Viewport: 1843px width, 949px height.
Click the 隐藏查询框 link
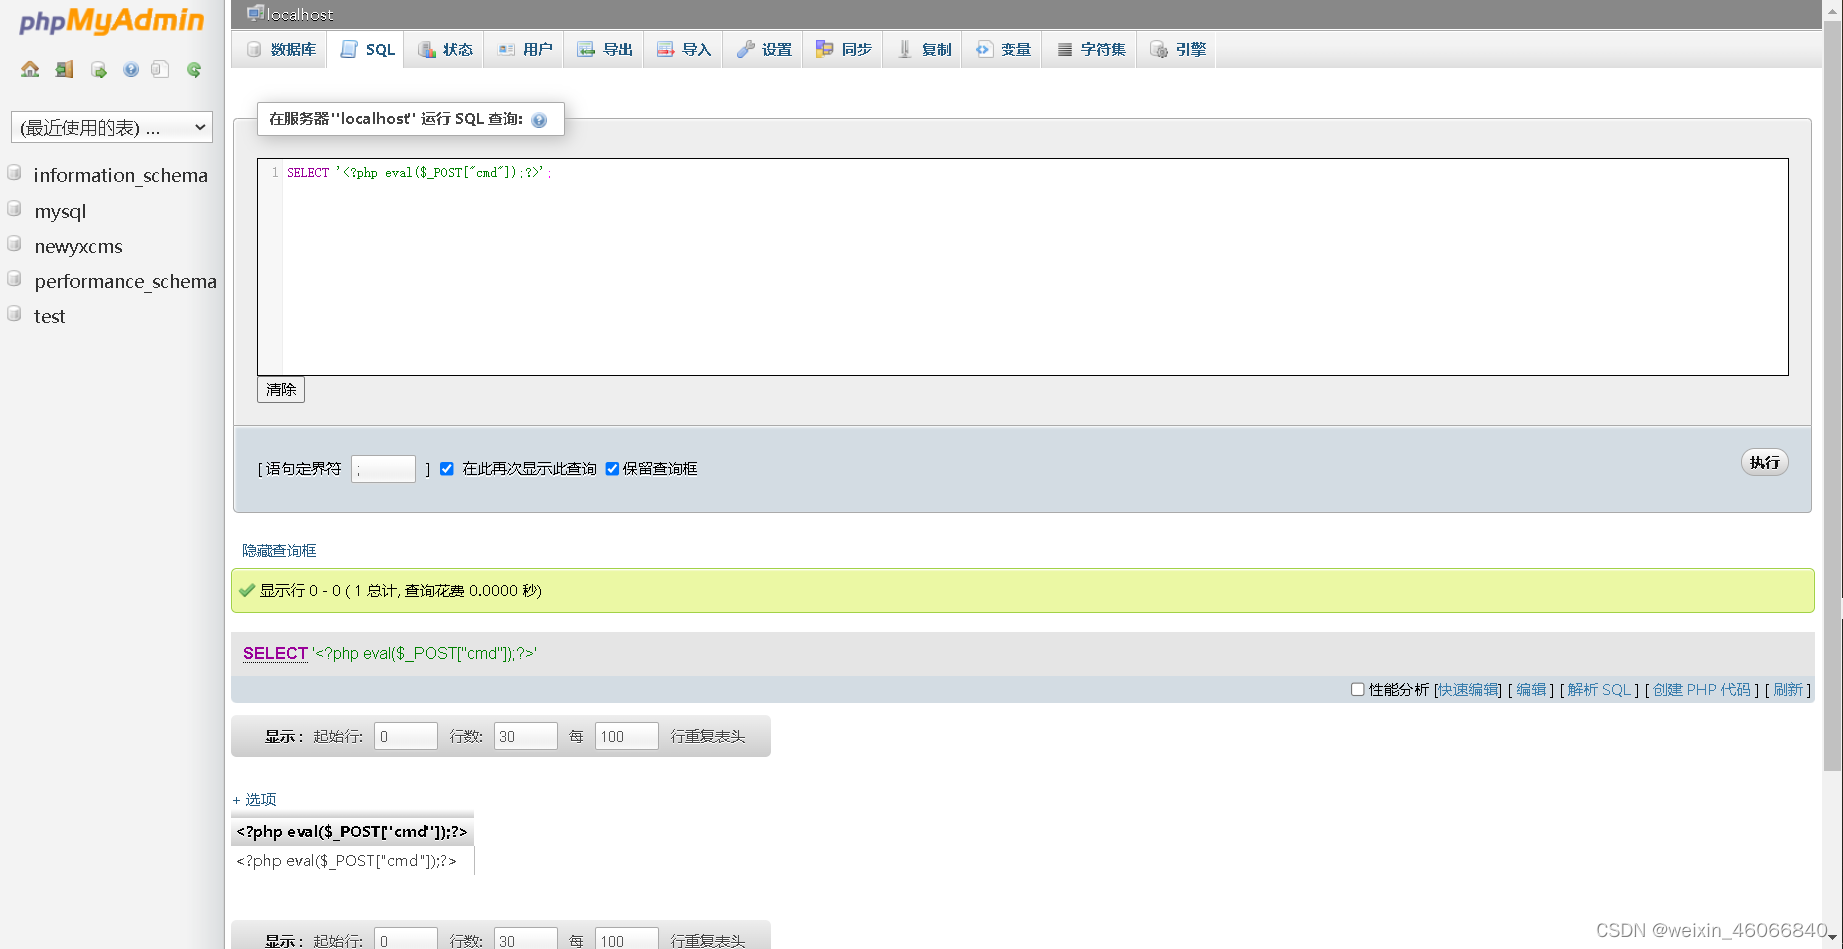[279, 551]
